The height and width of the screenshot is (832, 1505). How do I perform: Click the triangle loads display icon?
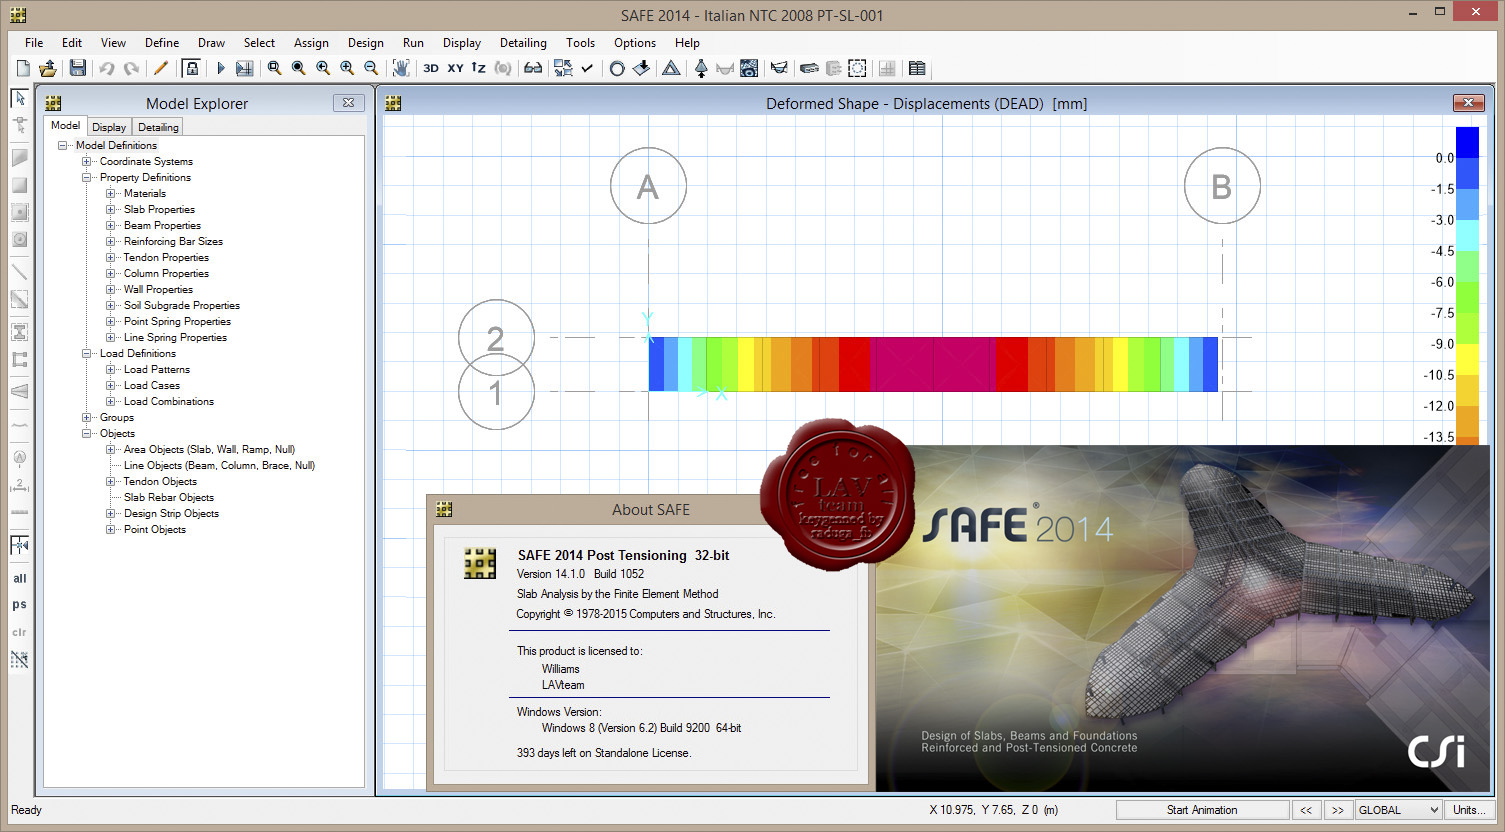(x=671, y=68)
